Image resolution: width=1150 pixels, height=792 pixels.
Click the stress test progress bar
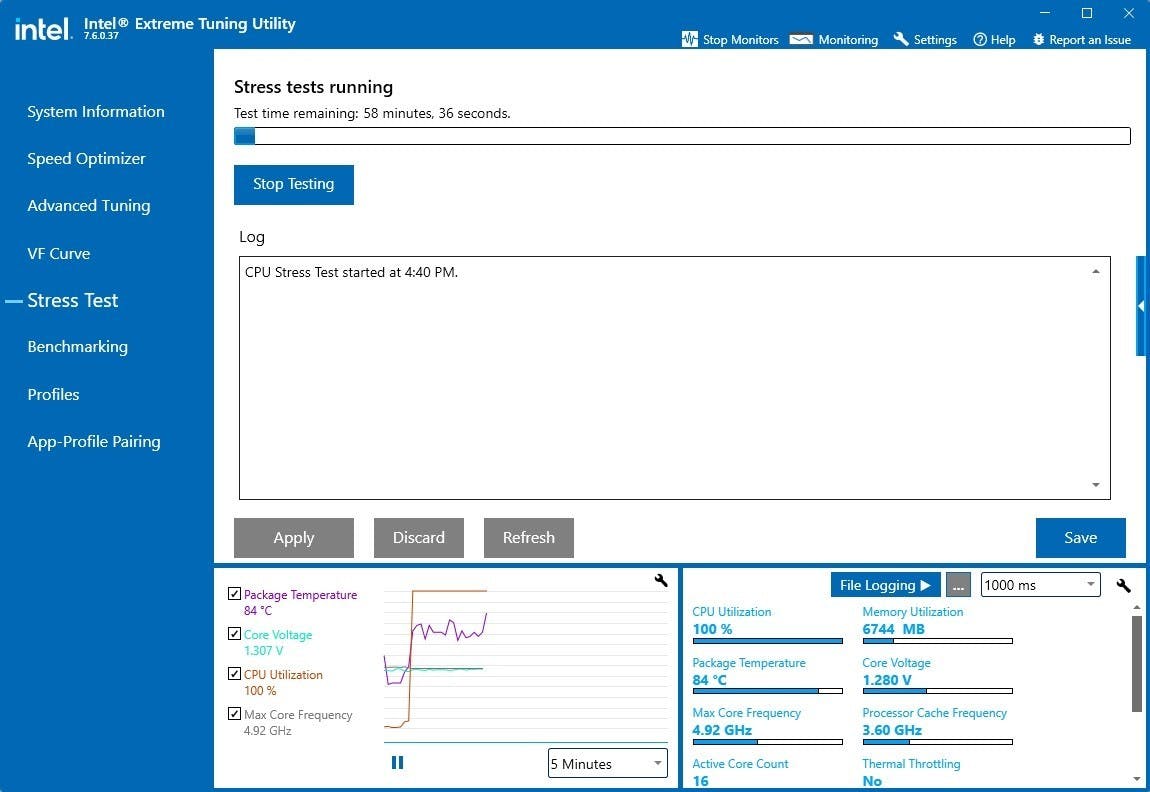click(x=682, y=136)
